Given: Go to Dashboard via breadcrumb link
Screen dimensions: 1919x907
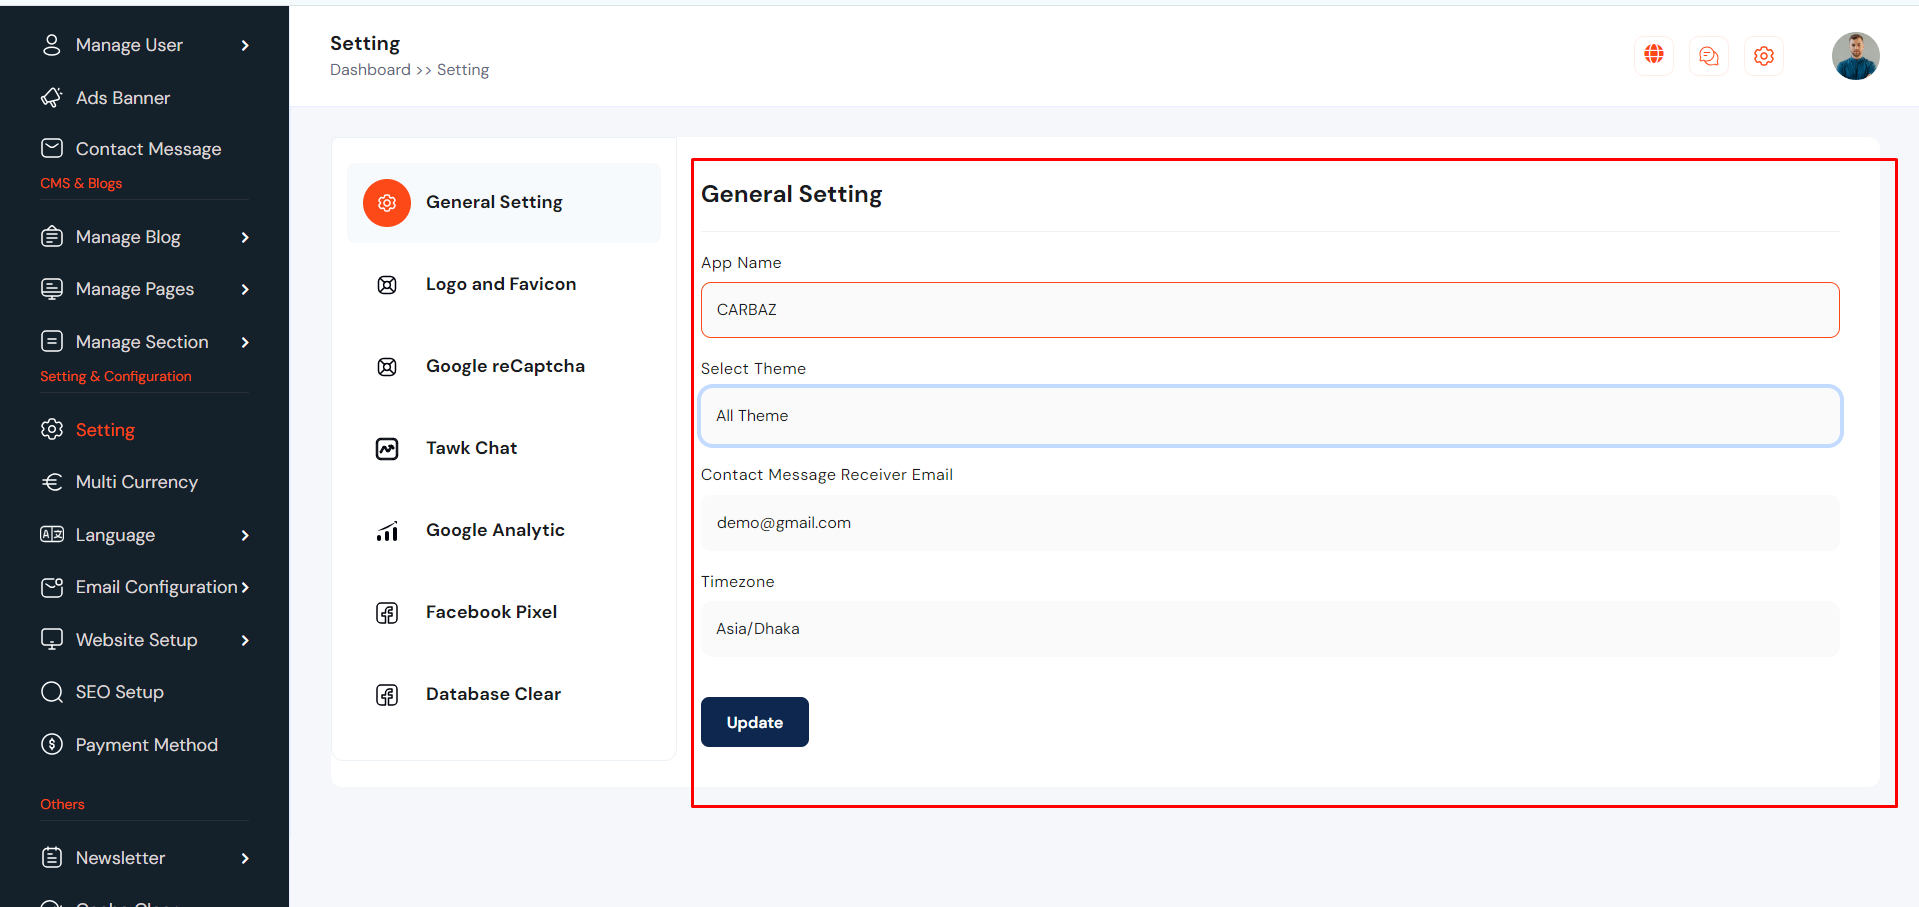Looking at the screenshot, I should click(370, 70).
